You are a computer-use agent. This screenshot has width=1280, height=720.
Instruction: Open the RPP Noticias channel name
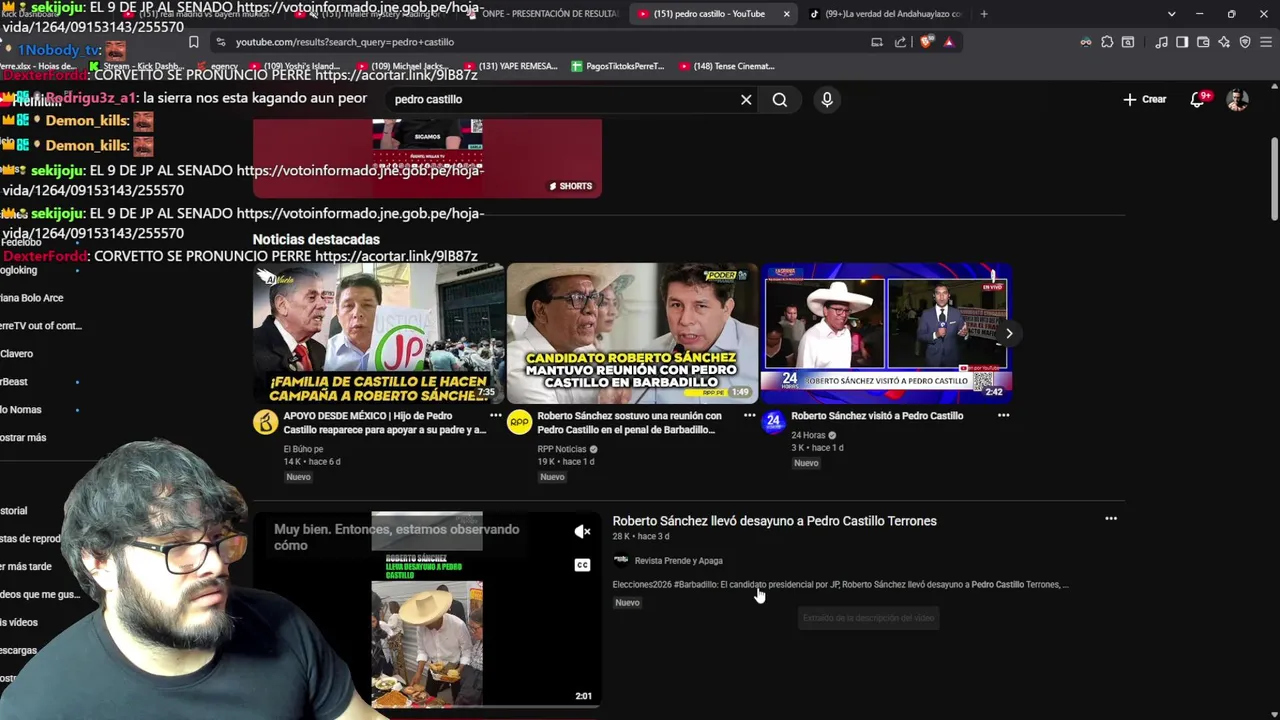[x=562, y=450]
